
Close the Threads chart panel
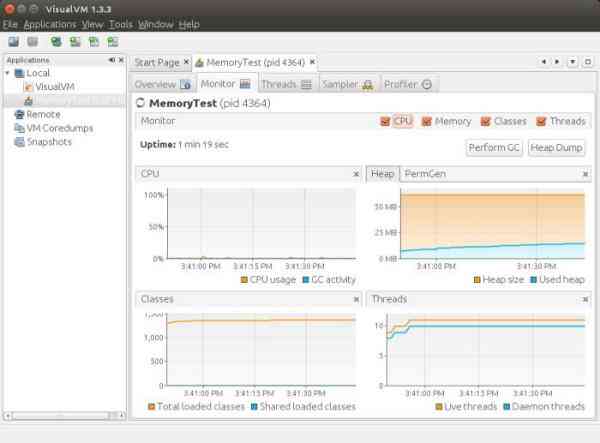pyautogui.click(x=585, y=300)
